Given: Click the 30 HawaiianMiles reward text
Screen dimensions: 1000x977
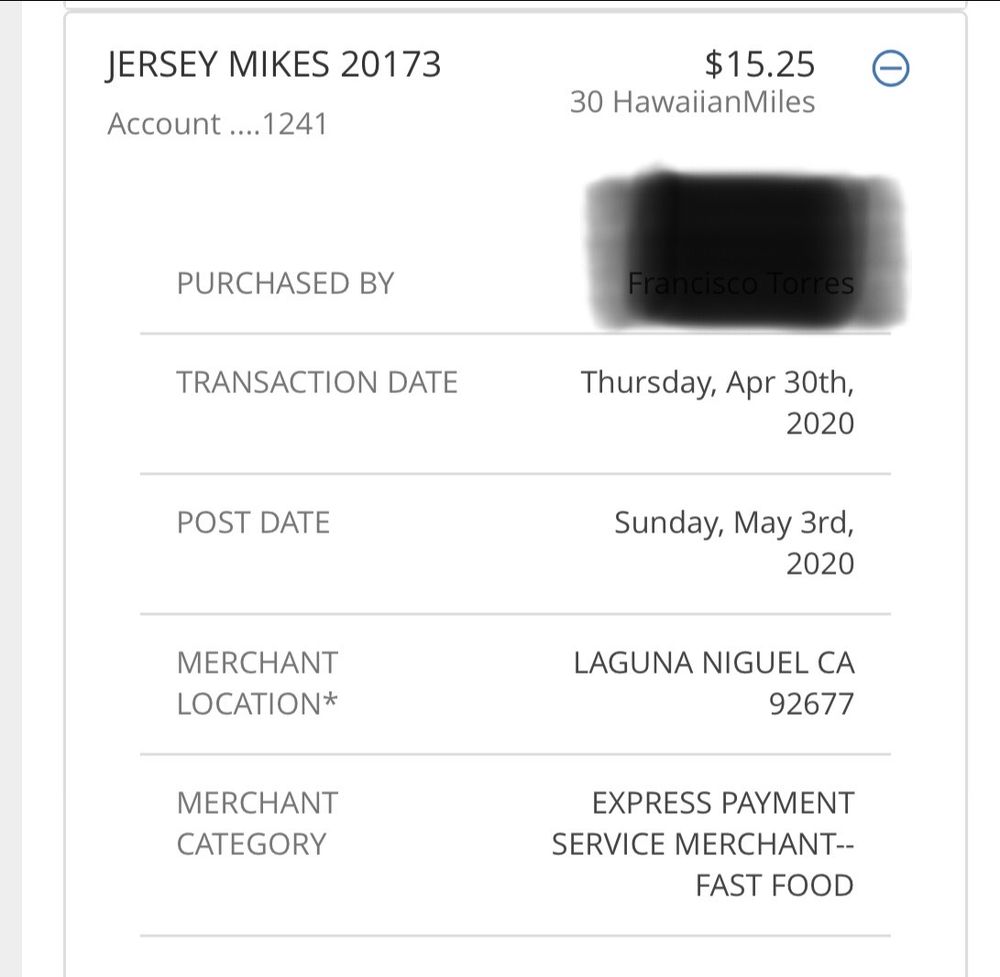Looking at the screenshot, I should point(692,102).
